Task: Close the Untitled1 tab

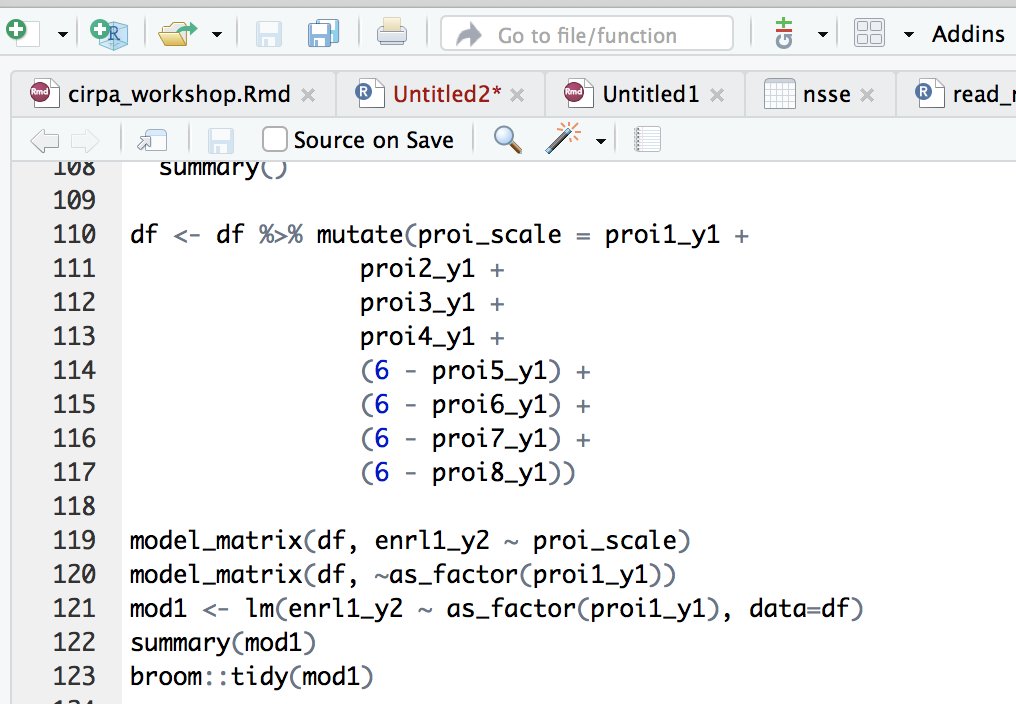Action: click(717, 96)
